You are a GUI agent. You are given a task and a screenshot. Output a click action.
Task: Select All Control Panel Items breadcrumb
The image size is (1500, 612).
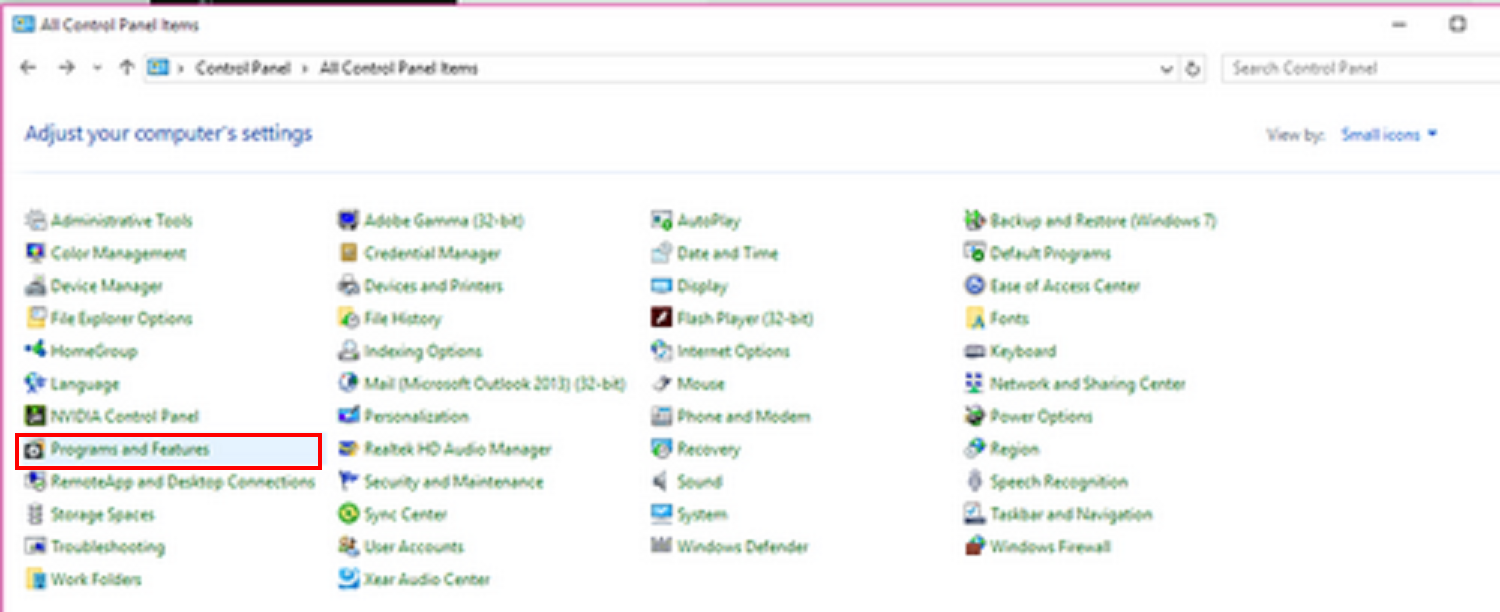pos(399,68)
